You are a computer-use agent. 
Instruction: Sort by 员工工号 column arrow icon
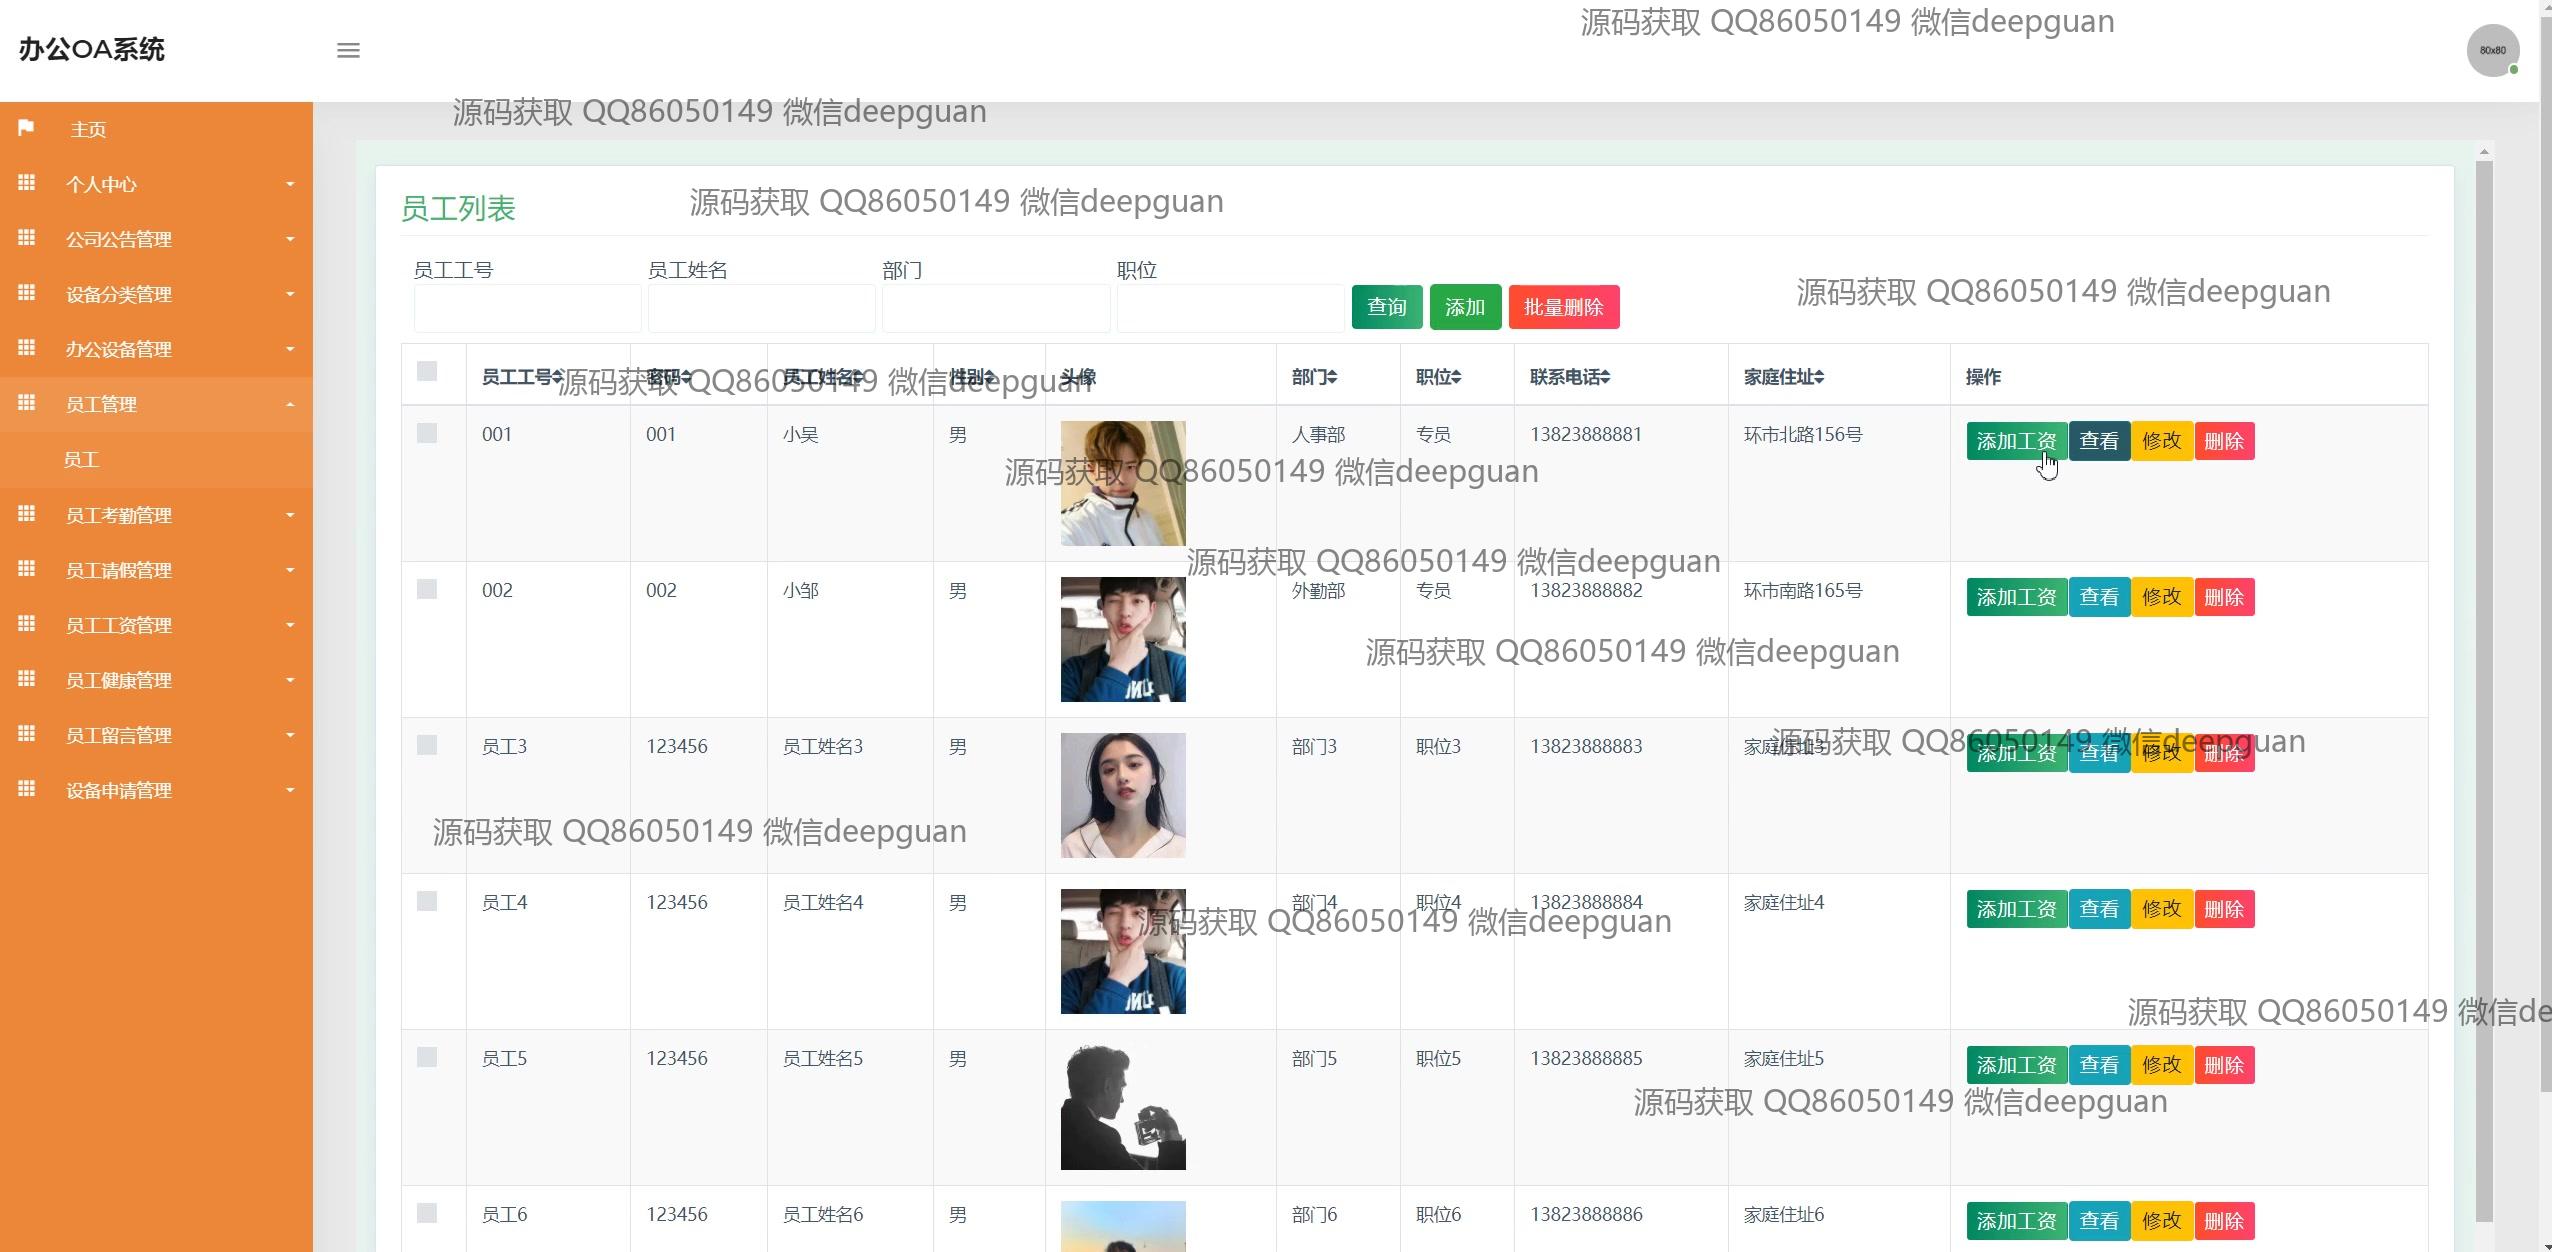pos(557,377)
